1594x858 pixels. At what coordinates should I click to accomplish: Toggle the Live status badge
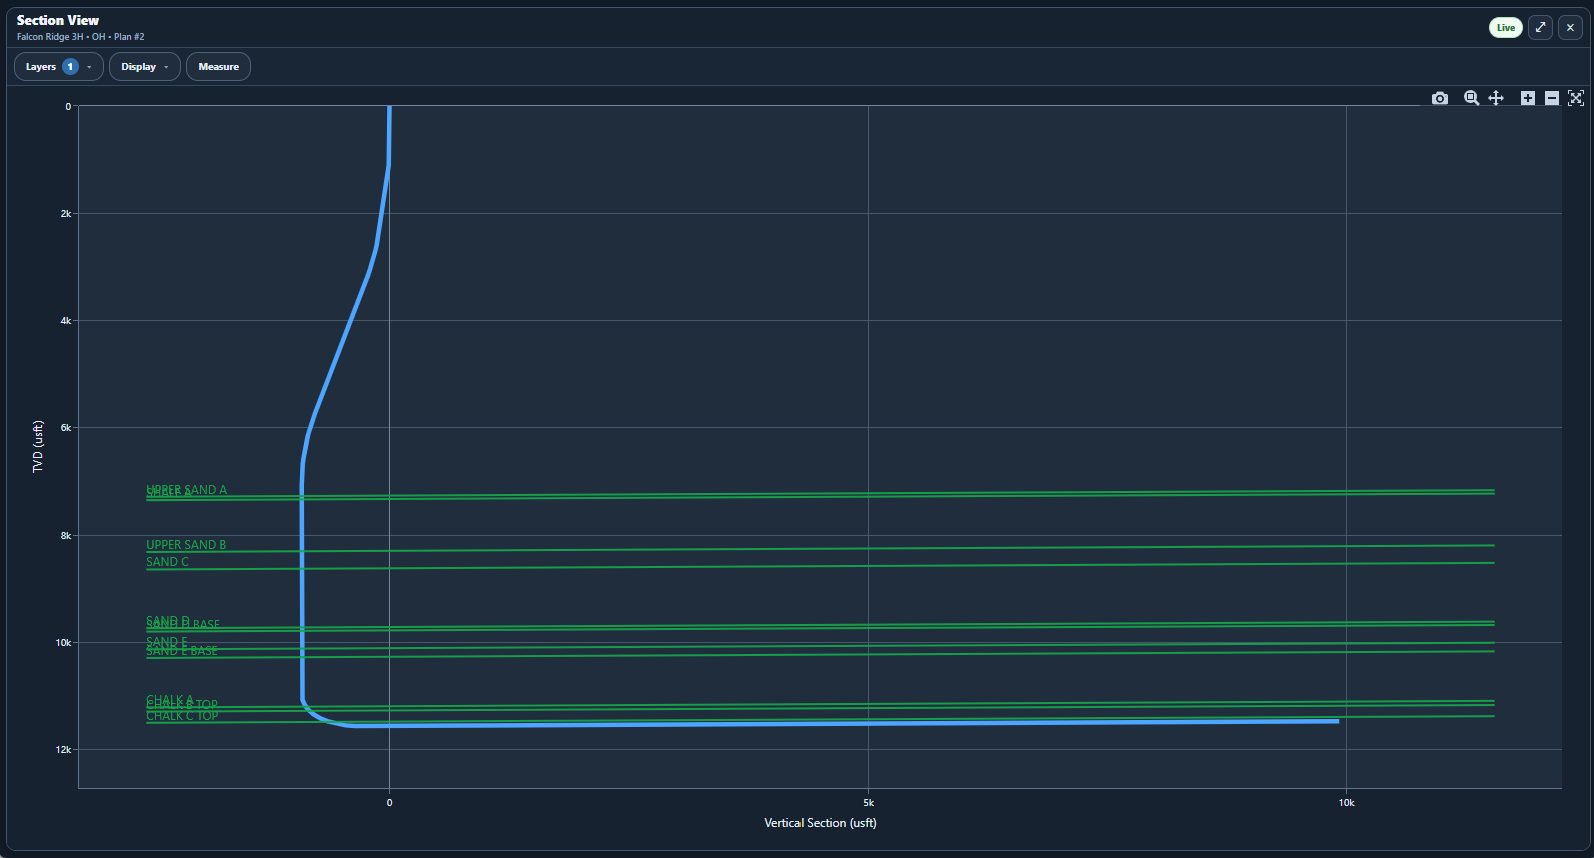coord(1506,28)
